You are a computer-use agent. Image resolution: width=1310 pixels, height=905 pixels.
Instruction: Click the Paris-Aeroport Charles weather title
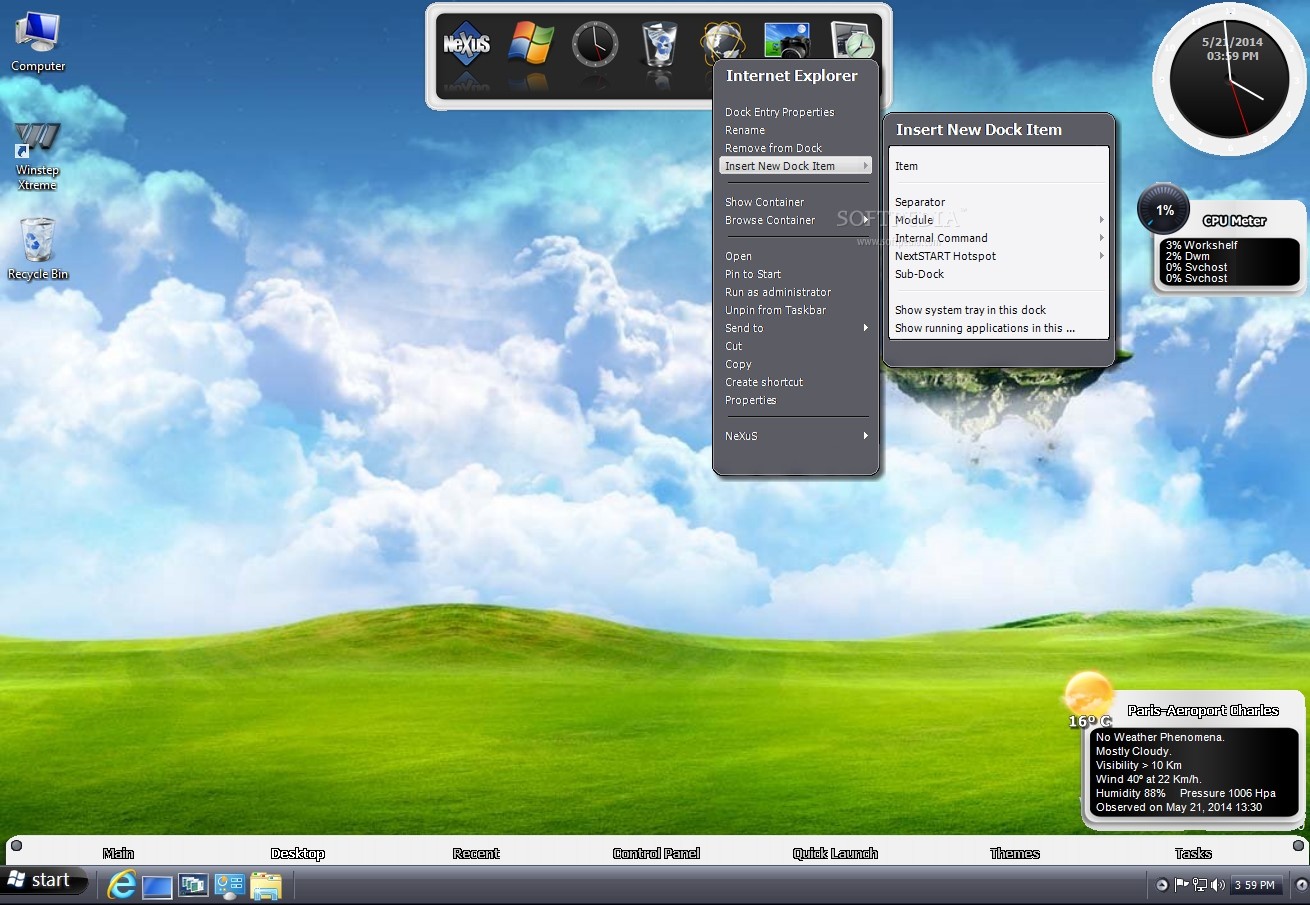coord(1203,710)
